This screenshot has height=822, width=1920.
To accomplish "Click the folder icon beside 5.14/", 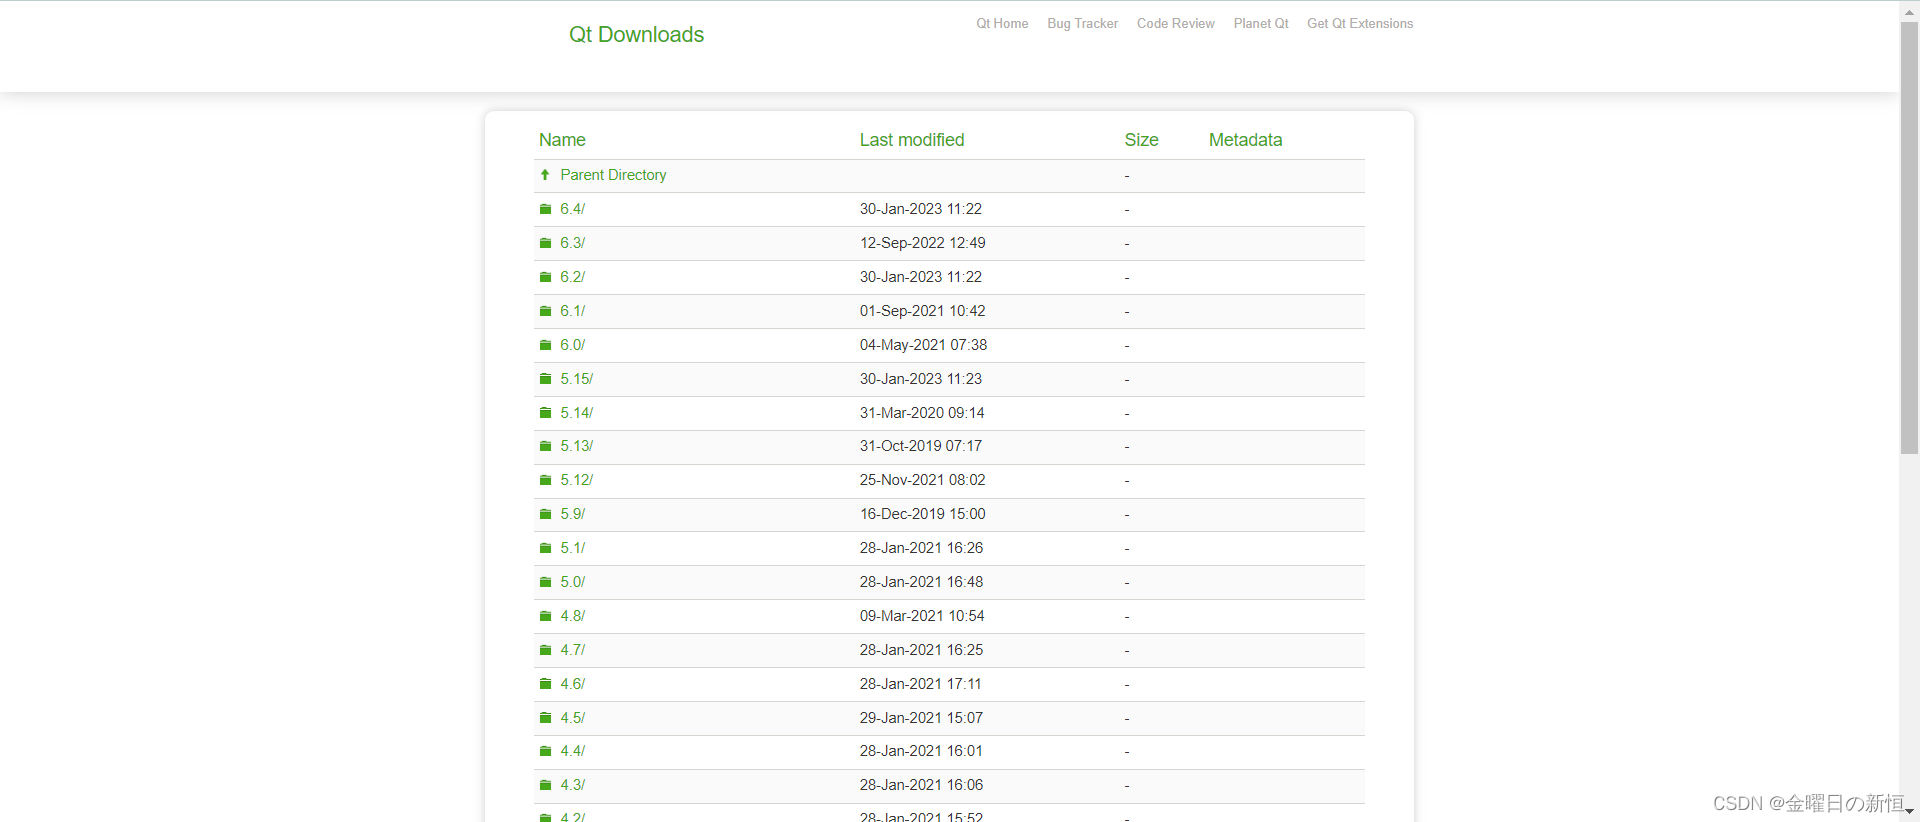I will (x=545, y=413).
